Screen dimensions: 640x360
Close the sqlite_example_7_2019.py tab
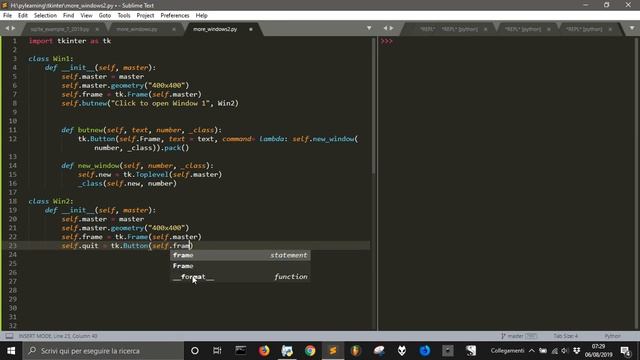(97, 29)
